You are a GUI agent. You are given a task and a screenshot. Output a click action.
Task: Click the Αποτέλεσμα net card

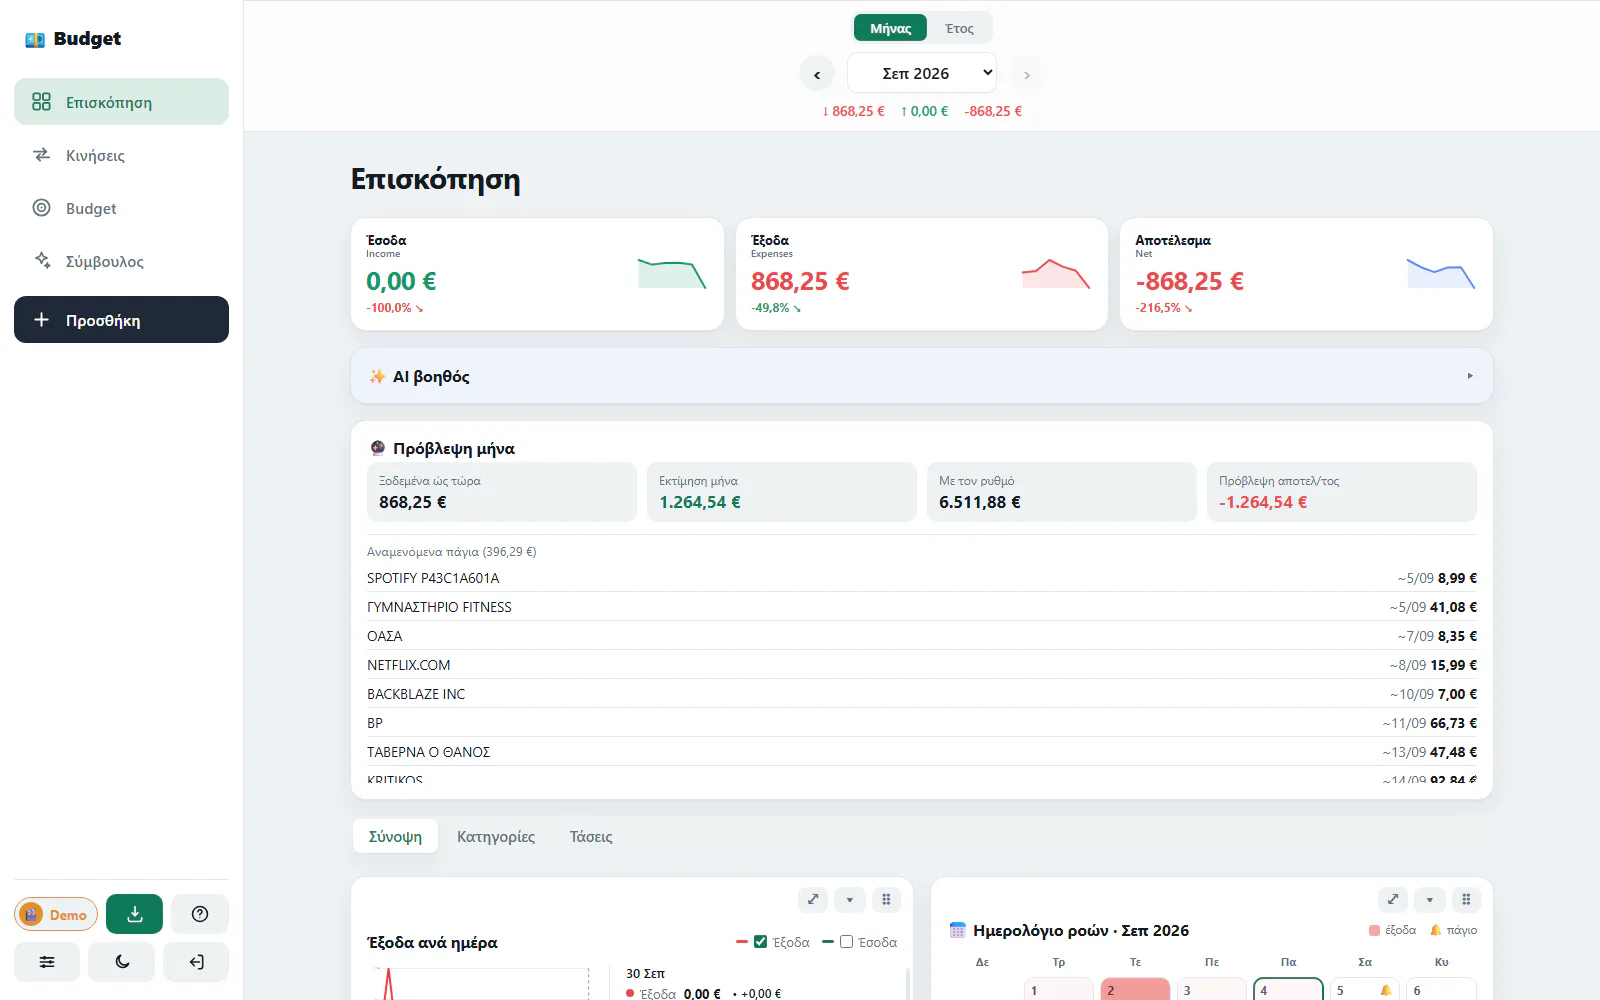coord(1306,274)
